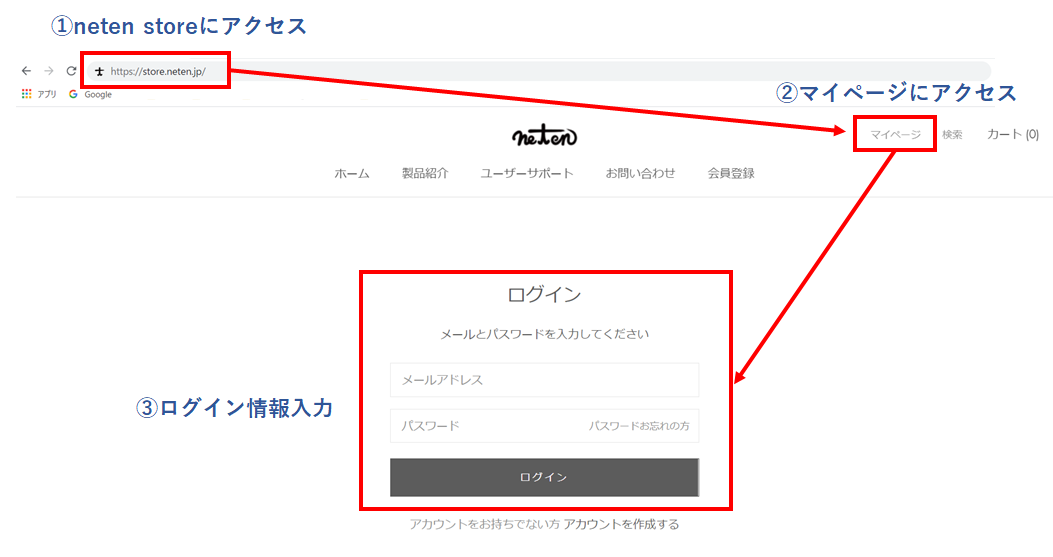Open 製品紹介 menu item

point(425,173)
